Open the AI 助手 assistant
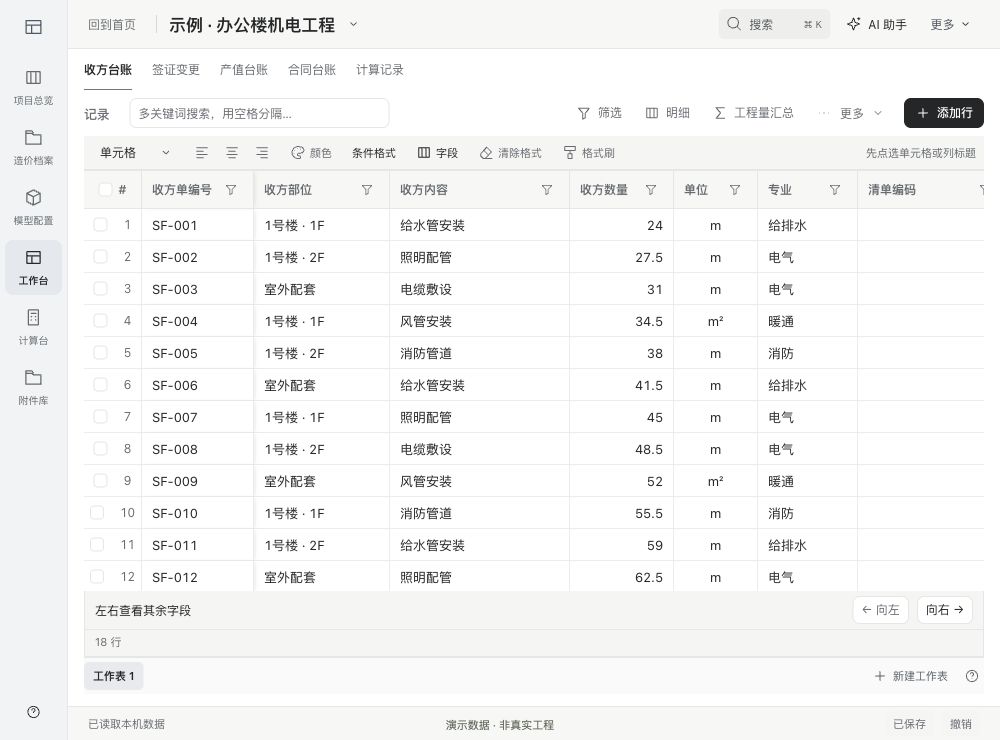Screen dimensions: 1000x740 pos(877,24)
